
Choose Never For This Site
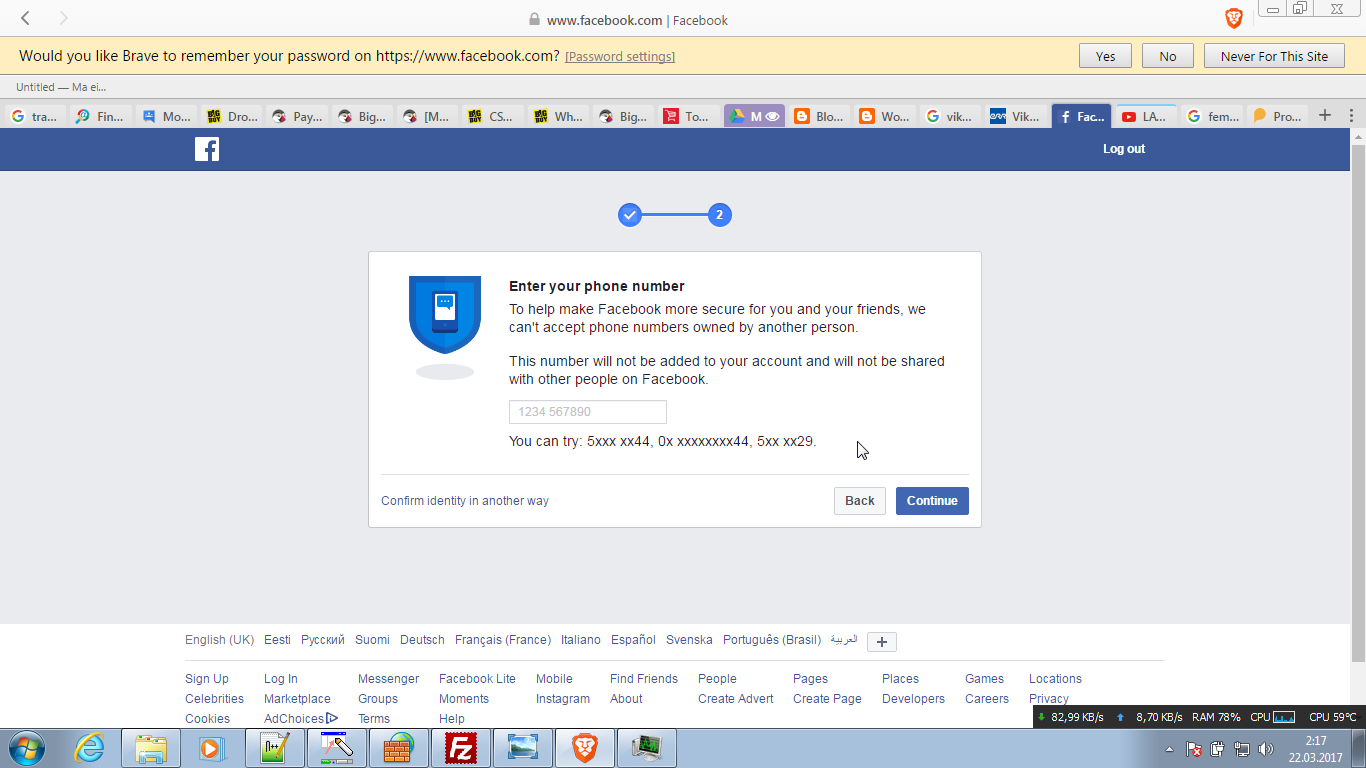1274,56
